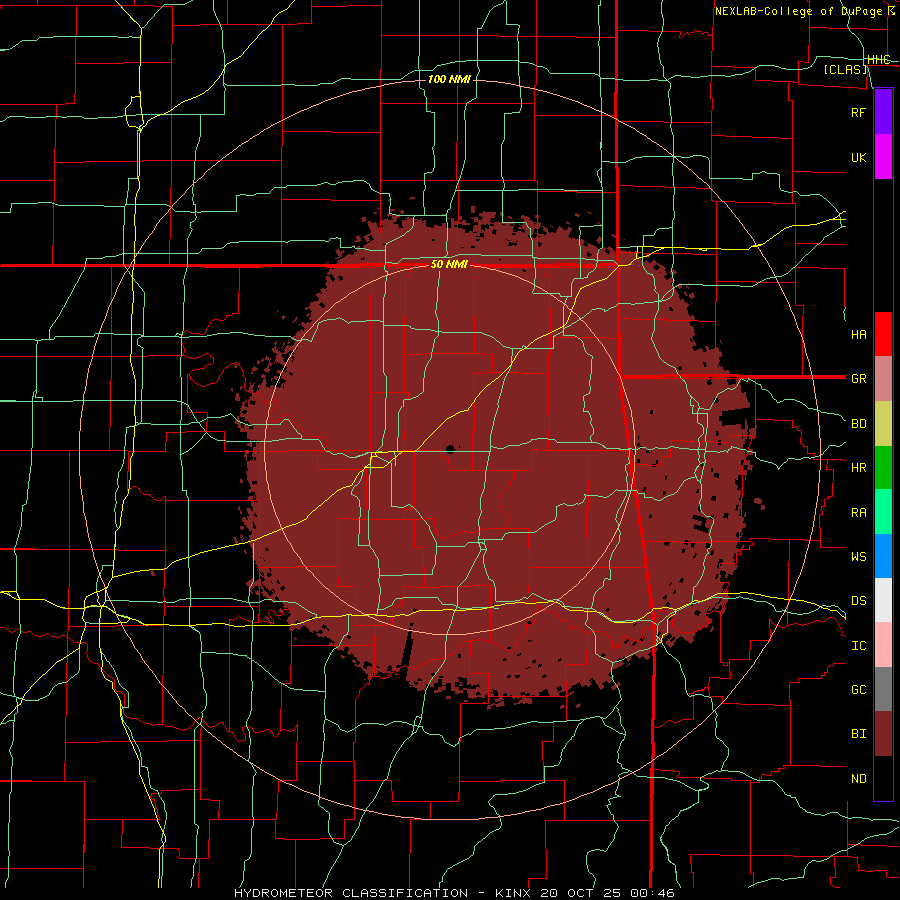Click the 'HHC' product label
Image resolution: width=900 pixels, height=900 pixels.
tap(878, 60)
